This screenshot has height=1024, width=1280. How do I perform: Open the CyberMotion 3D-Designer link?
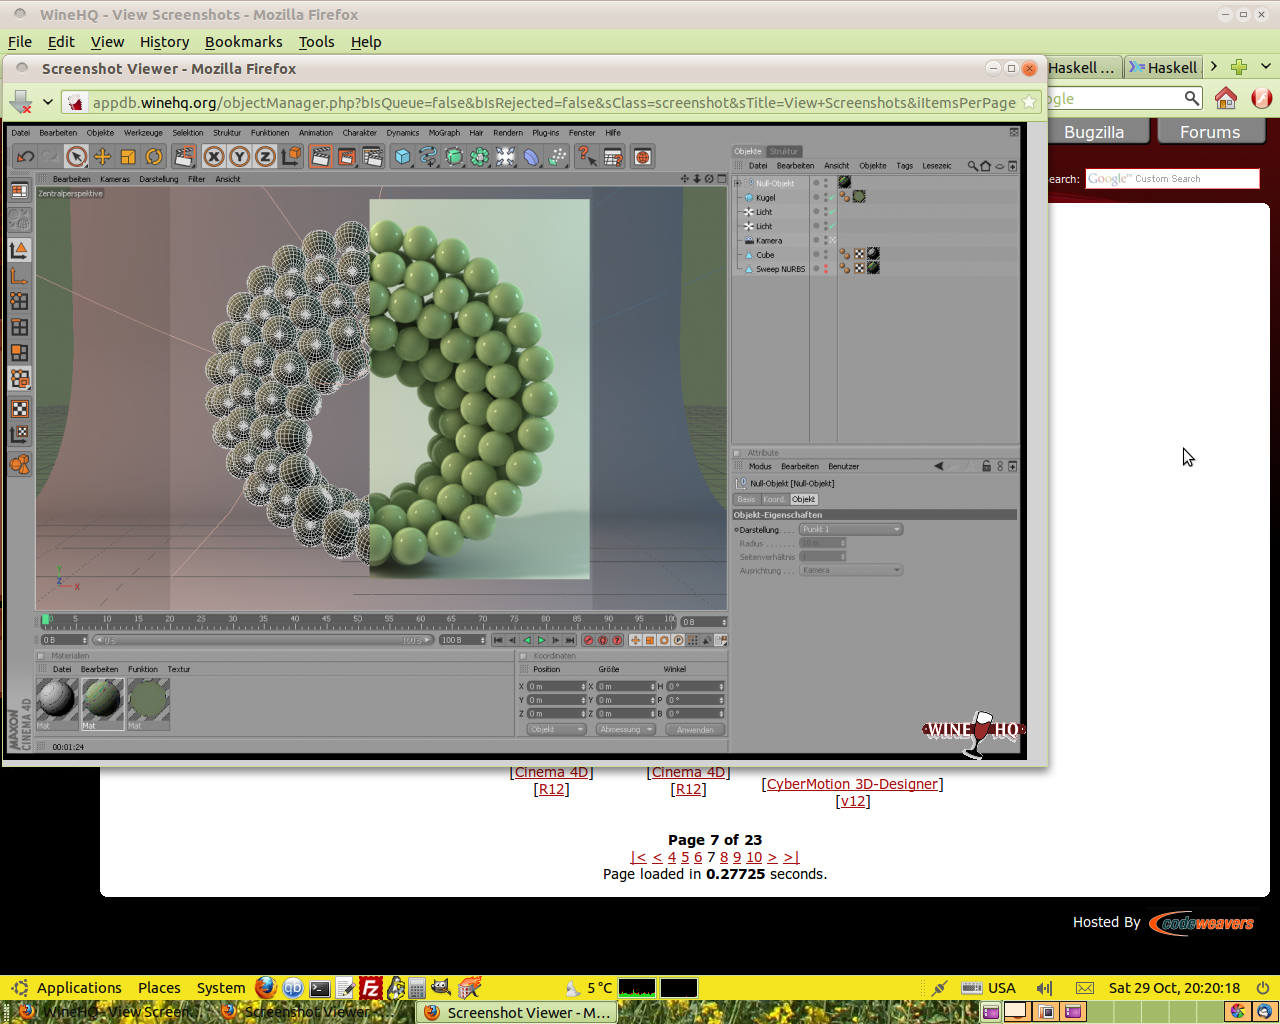[852, 784]
